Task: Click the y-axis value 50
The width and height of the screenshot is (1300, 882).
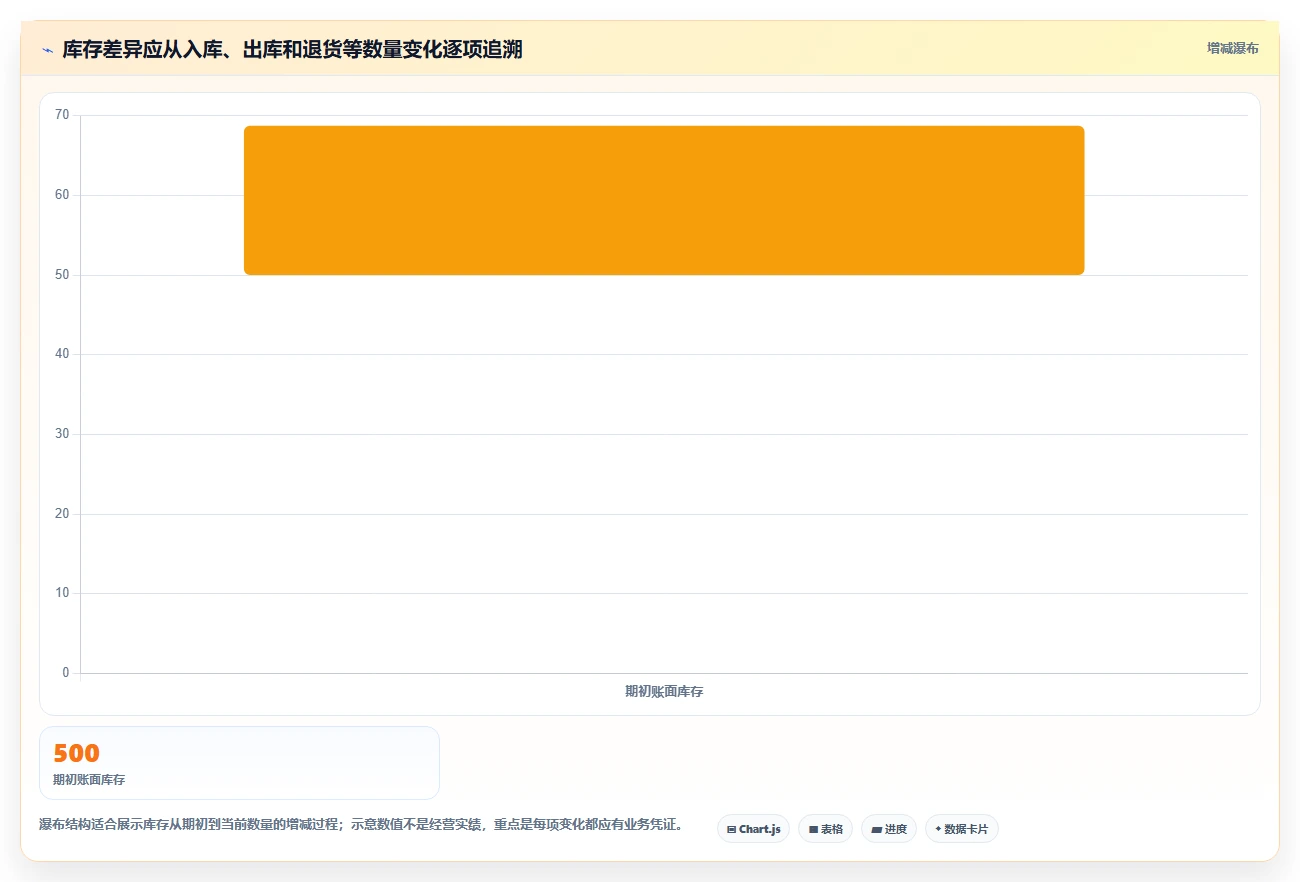Action: point(62,275)
